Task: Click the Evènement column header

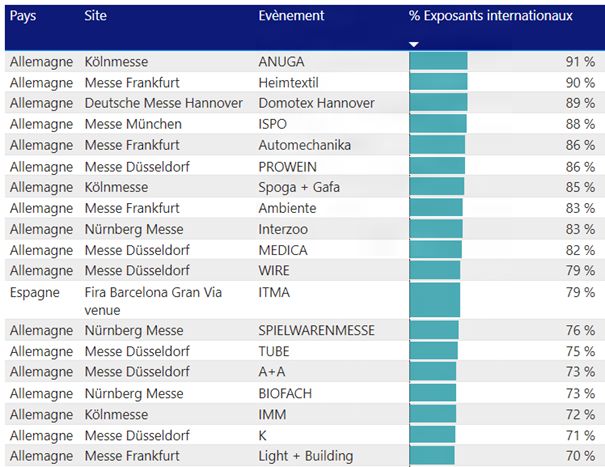Action: (x=291, y=16)
